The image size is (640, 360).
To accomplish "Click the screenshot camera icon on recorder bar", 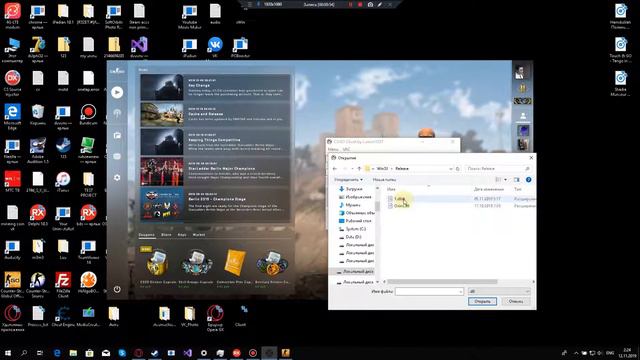I will (370, 4).
